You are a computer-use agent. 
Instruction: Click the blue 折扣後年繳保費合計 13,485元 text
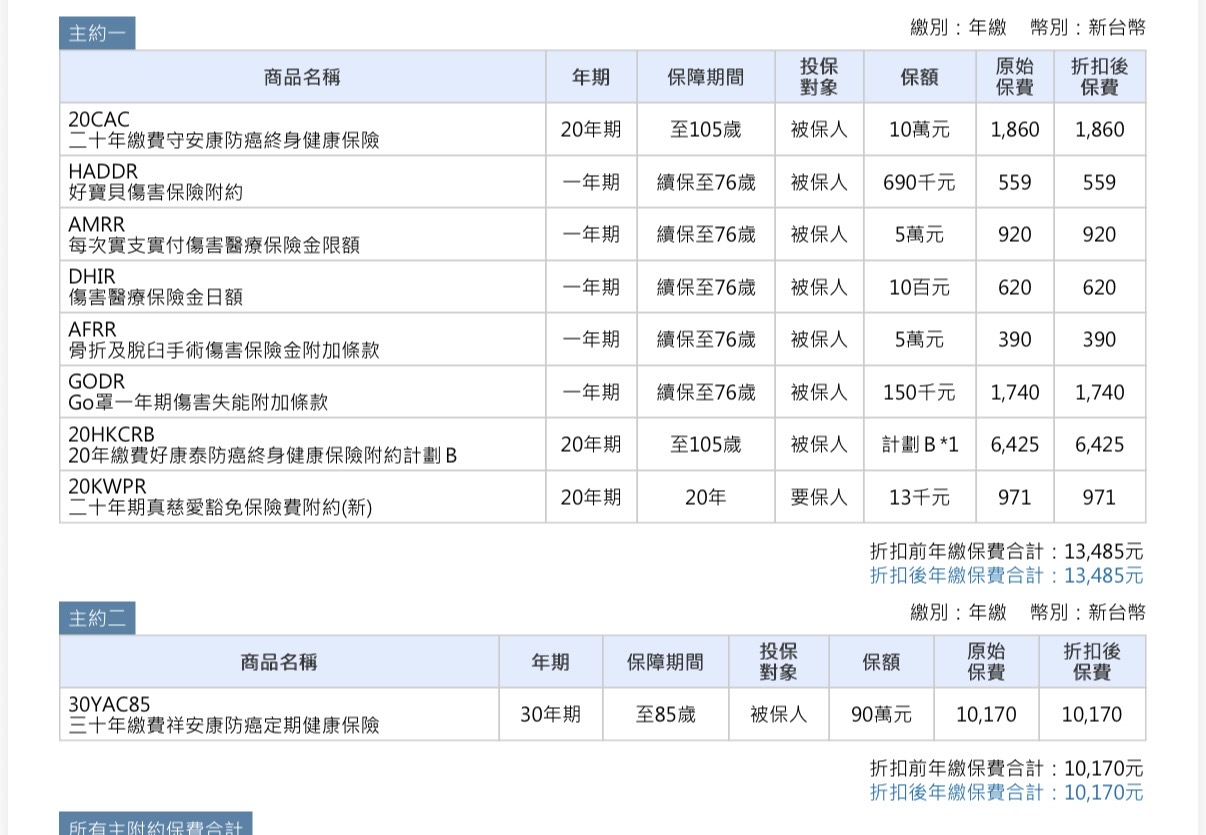point(1006,576)
